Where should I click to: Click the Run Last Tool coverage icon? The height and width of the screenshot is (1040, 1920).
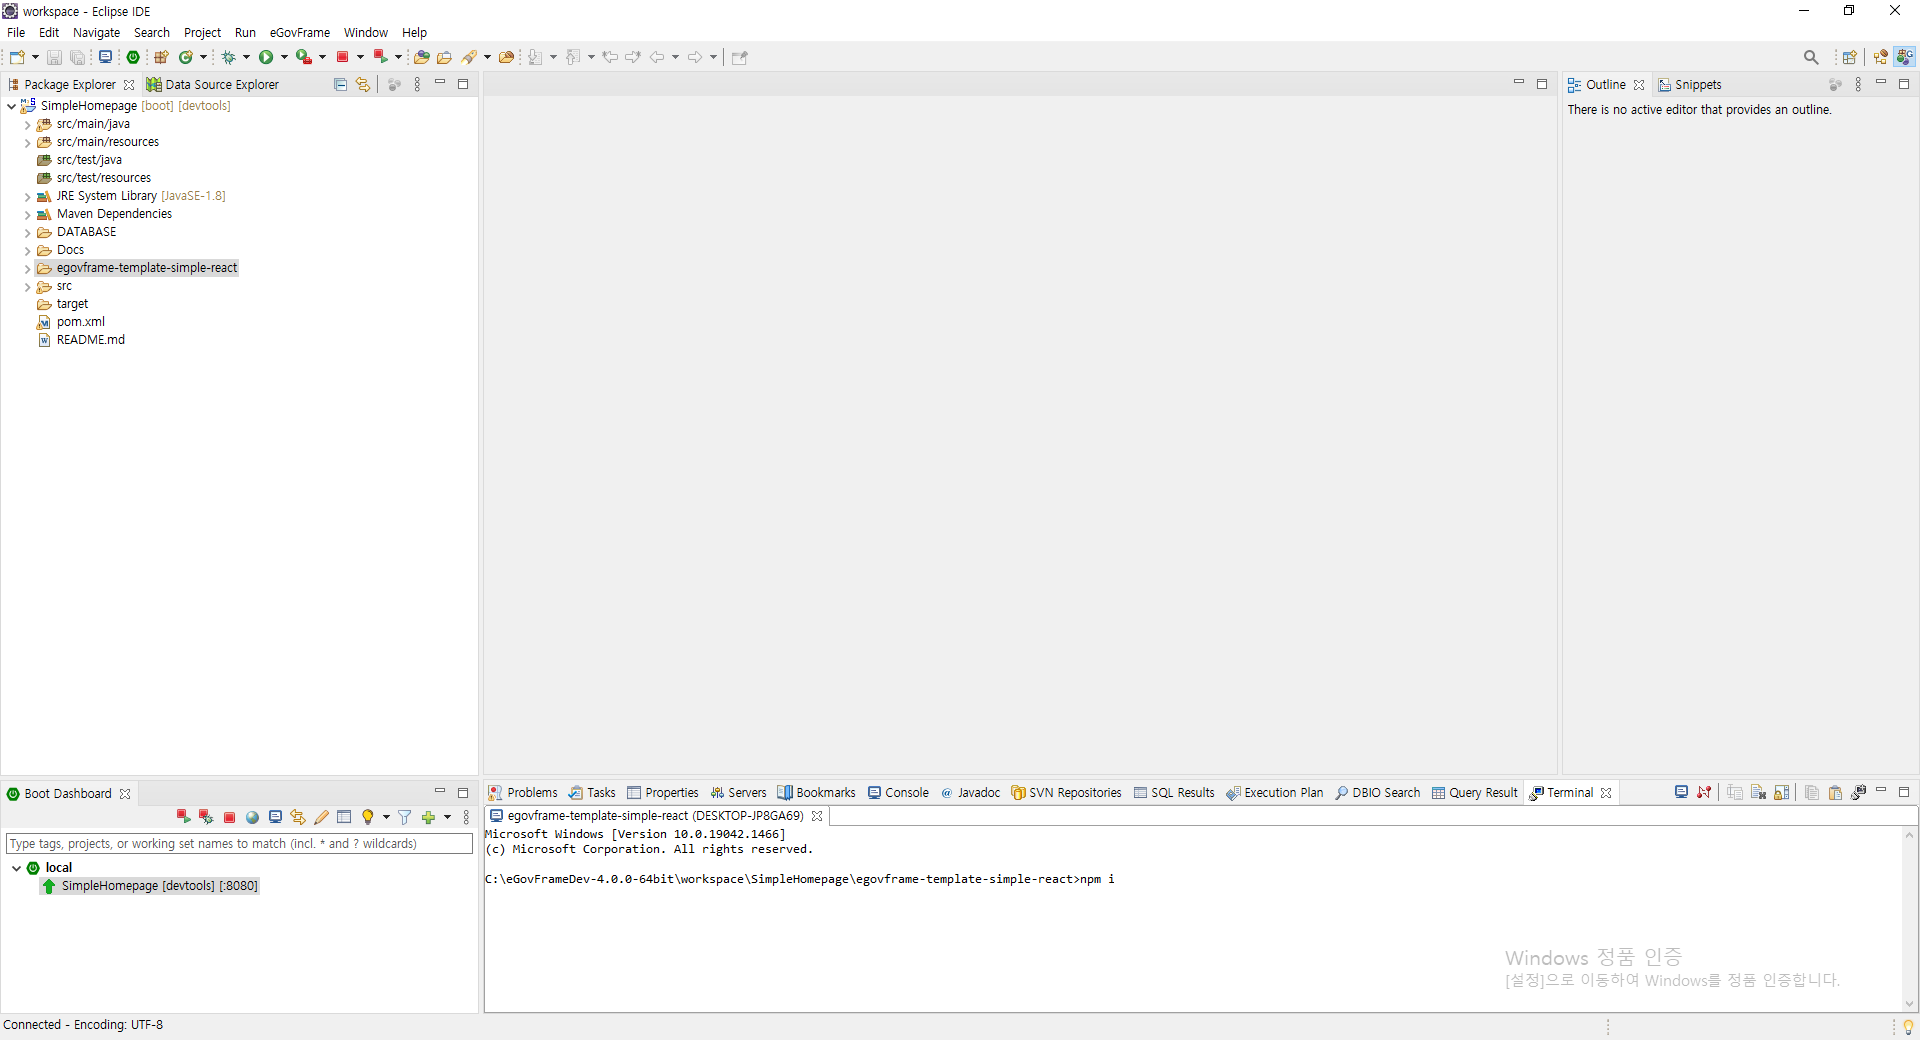click(304, 57)
